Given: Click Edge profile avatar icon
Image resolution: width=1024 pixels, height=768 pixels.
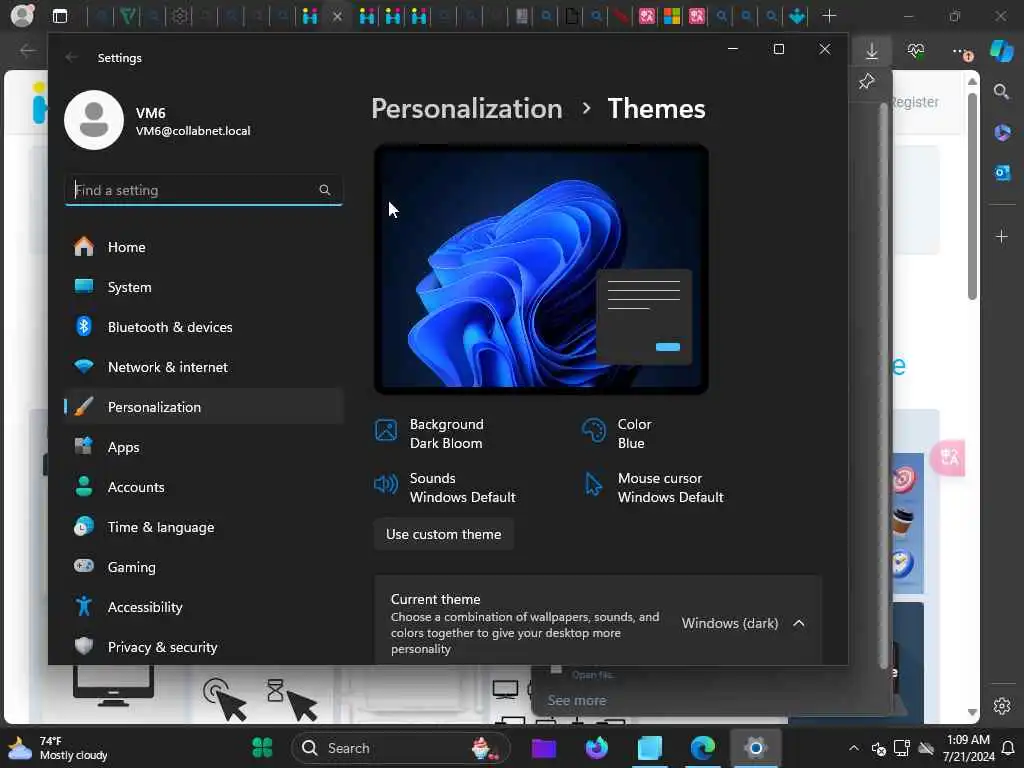Looking at the screenshot, I should pyautogui.click(x=22, y=16).
